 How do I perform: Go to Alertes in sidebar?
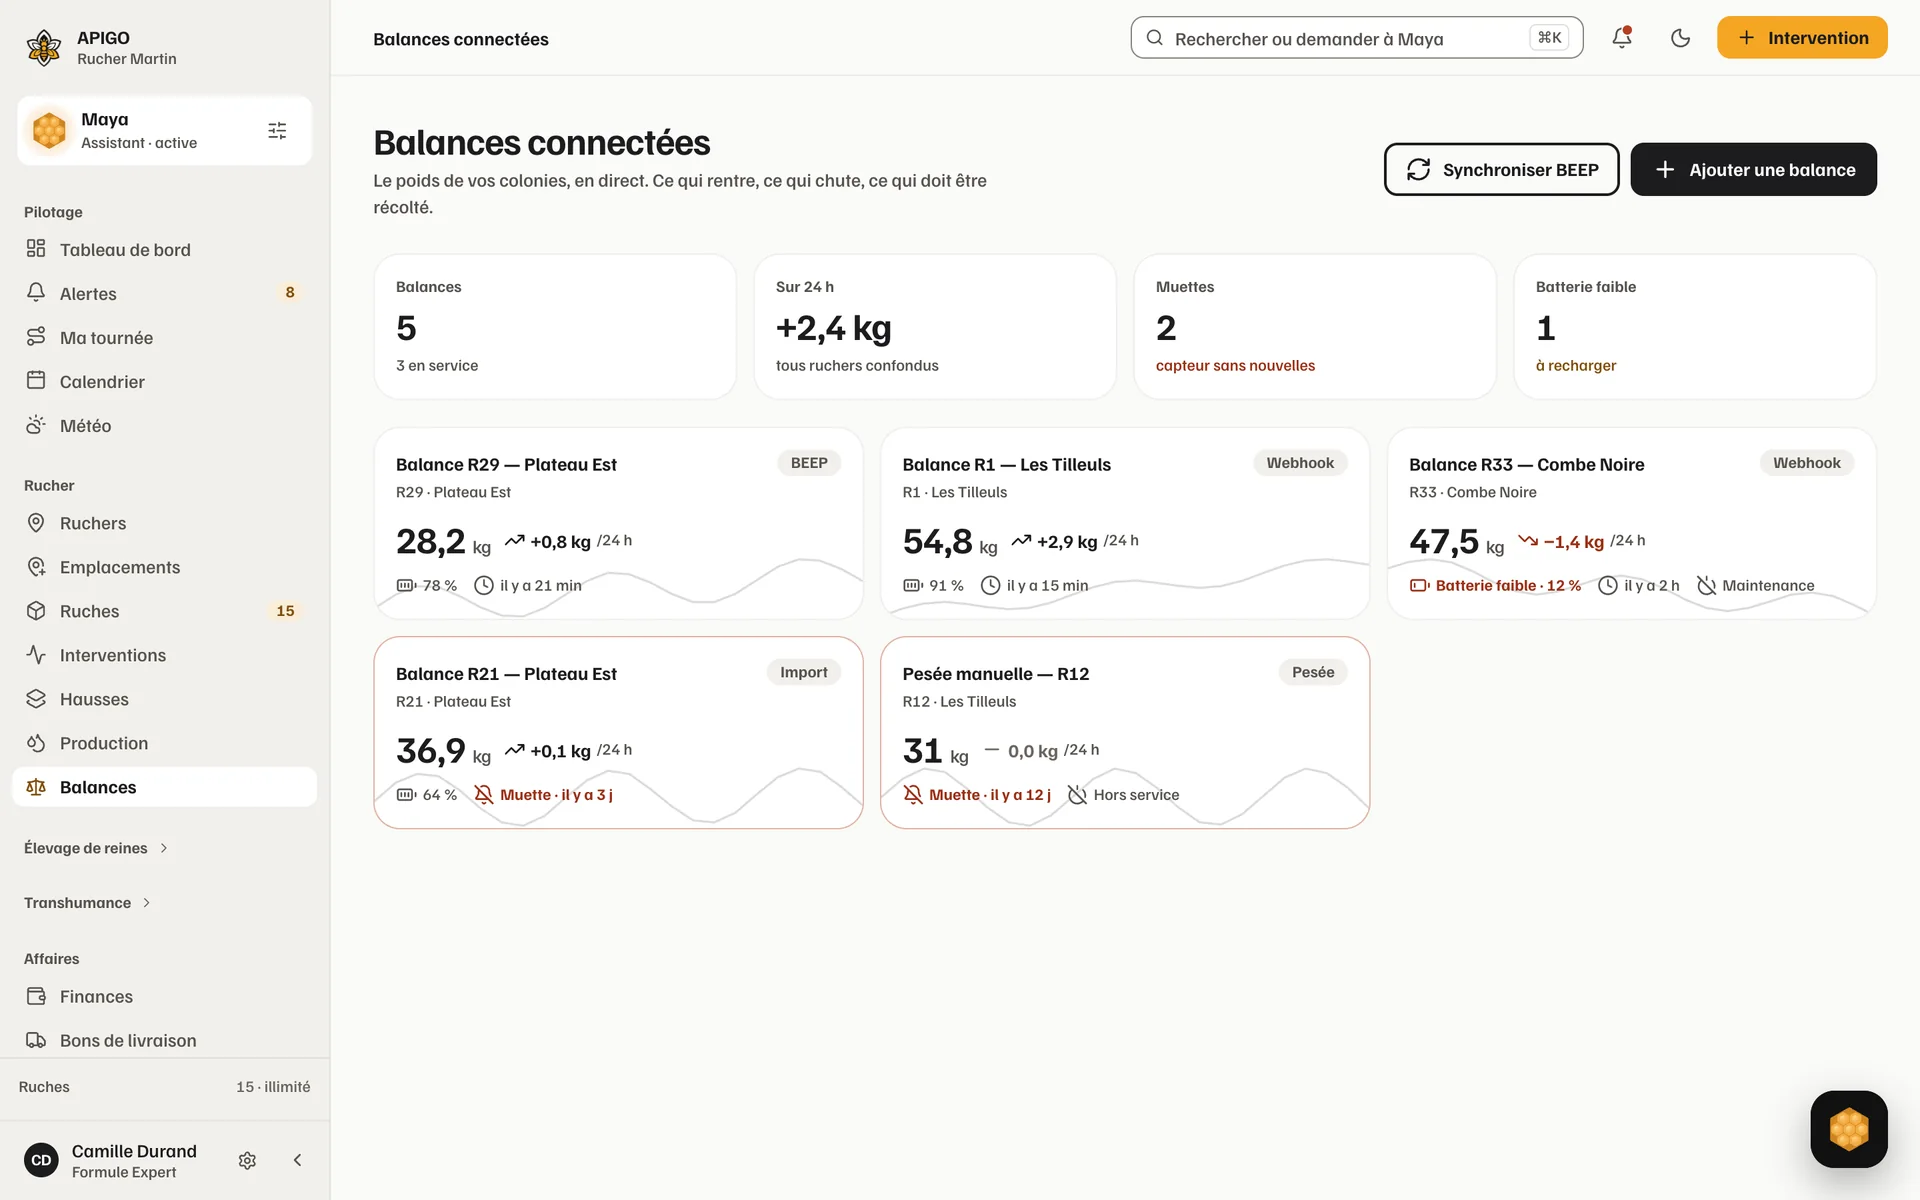[x=164, y=293]
